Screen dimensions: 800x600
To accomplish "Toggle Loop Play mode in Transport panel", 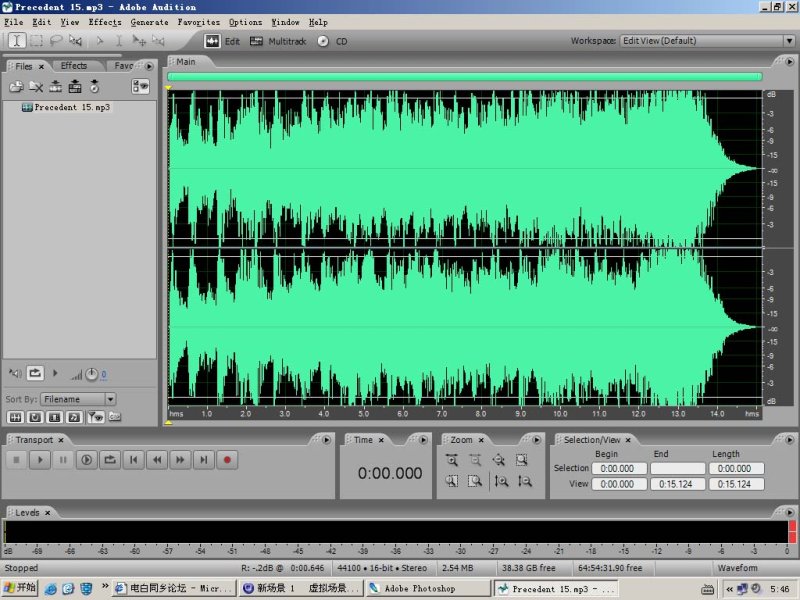I will (109, 460).
